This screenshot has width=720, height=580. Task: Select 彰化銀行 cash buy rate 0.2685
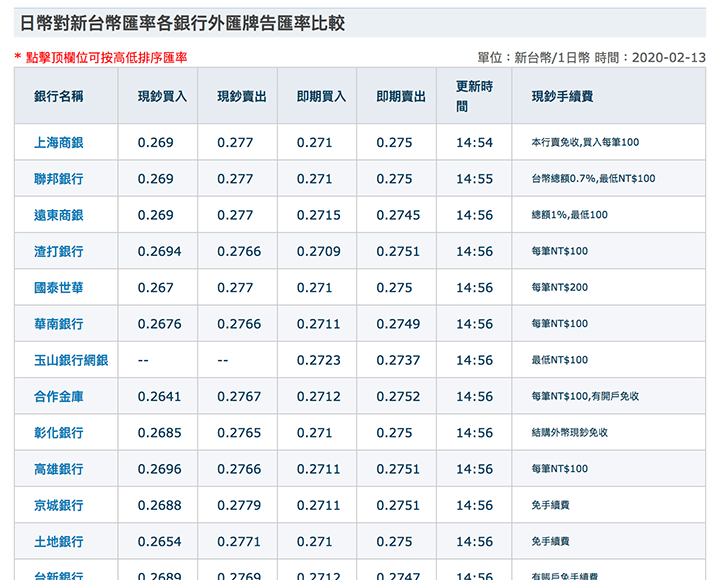[x=159, y=433]
